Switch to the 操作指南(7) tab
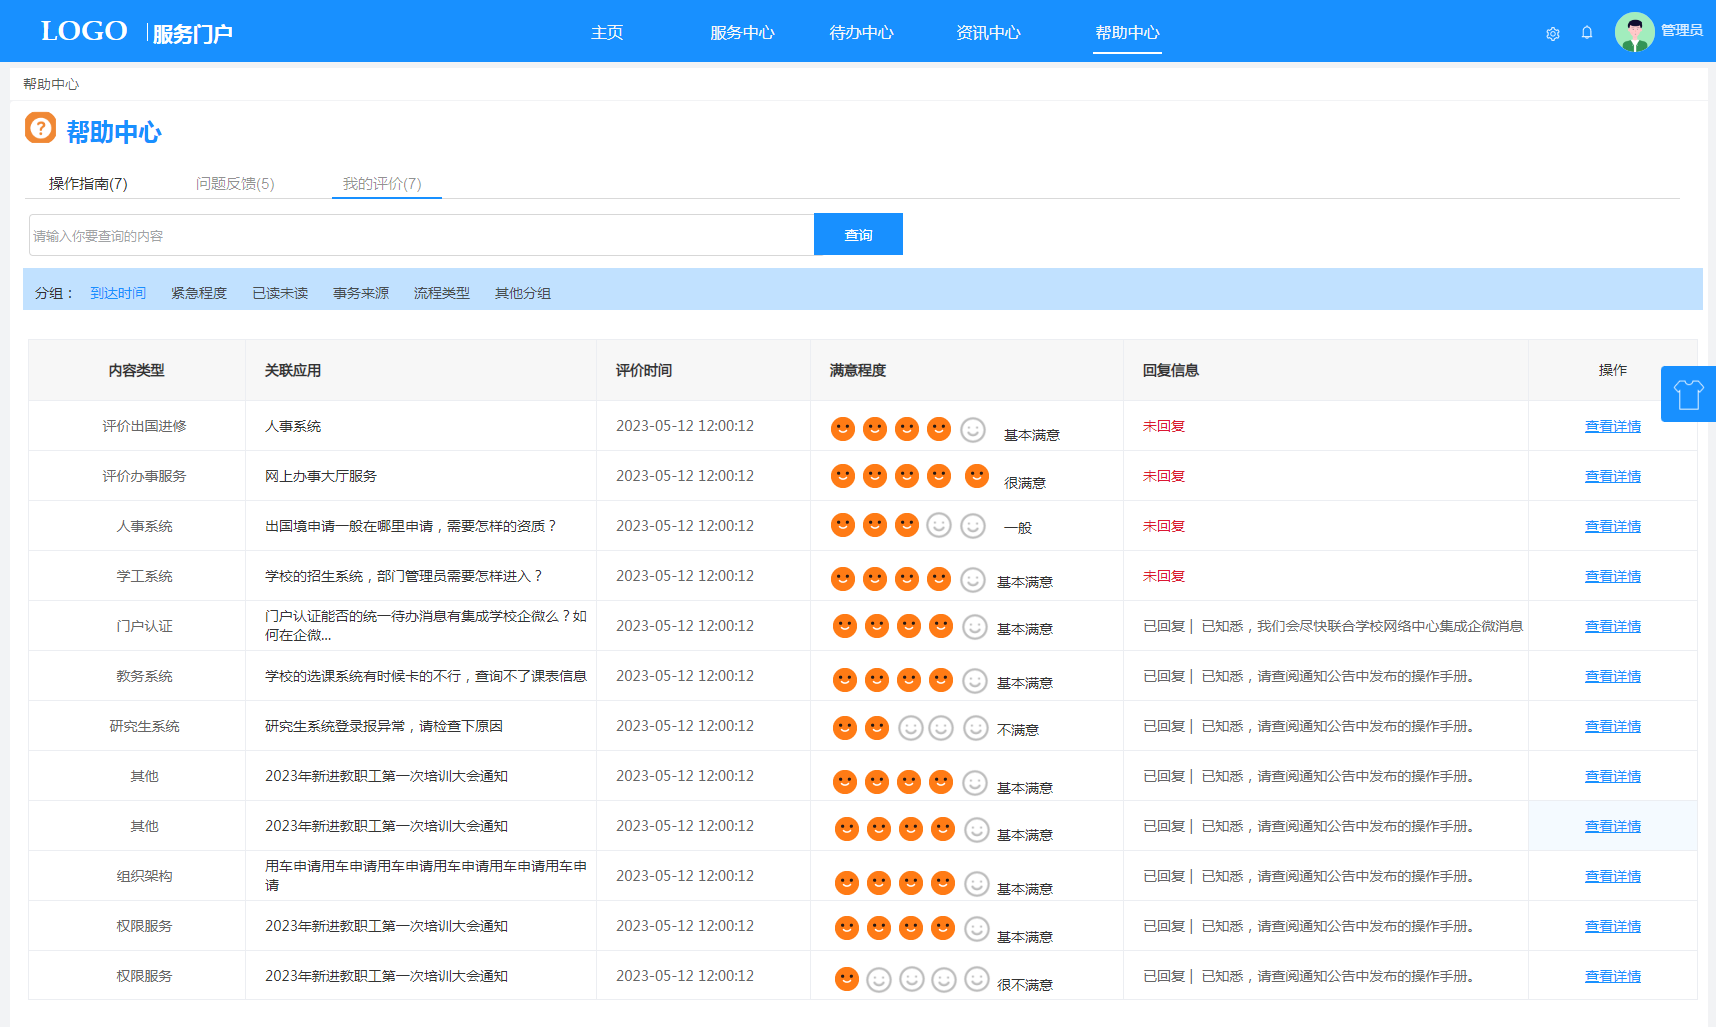1716x1027 pixels. 88,184
